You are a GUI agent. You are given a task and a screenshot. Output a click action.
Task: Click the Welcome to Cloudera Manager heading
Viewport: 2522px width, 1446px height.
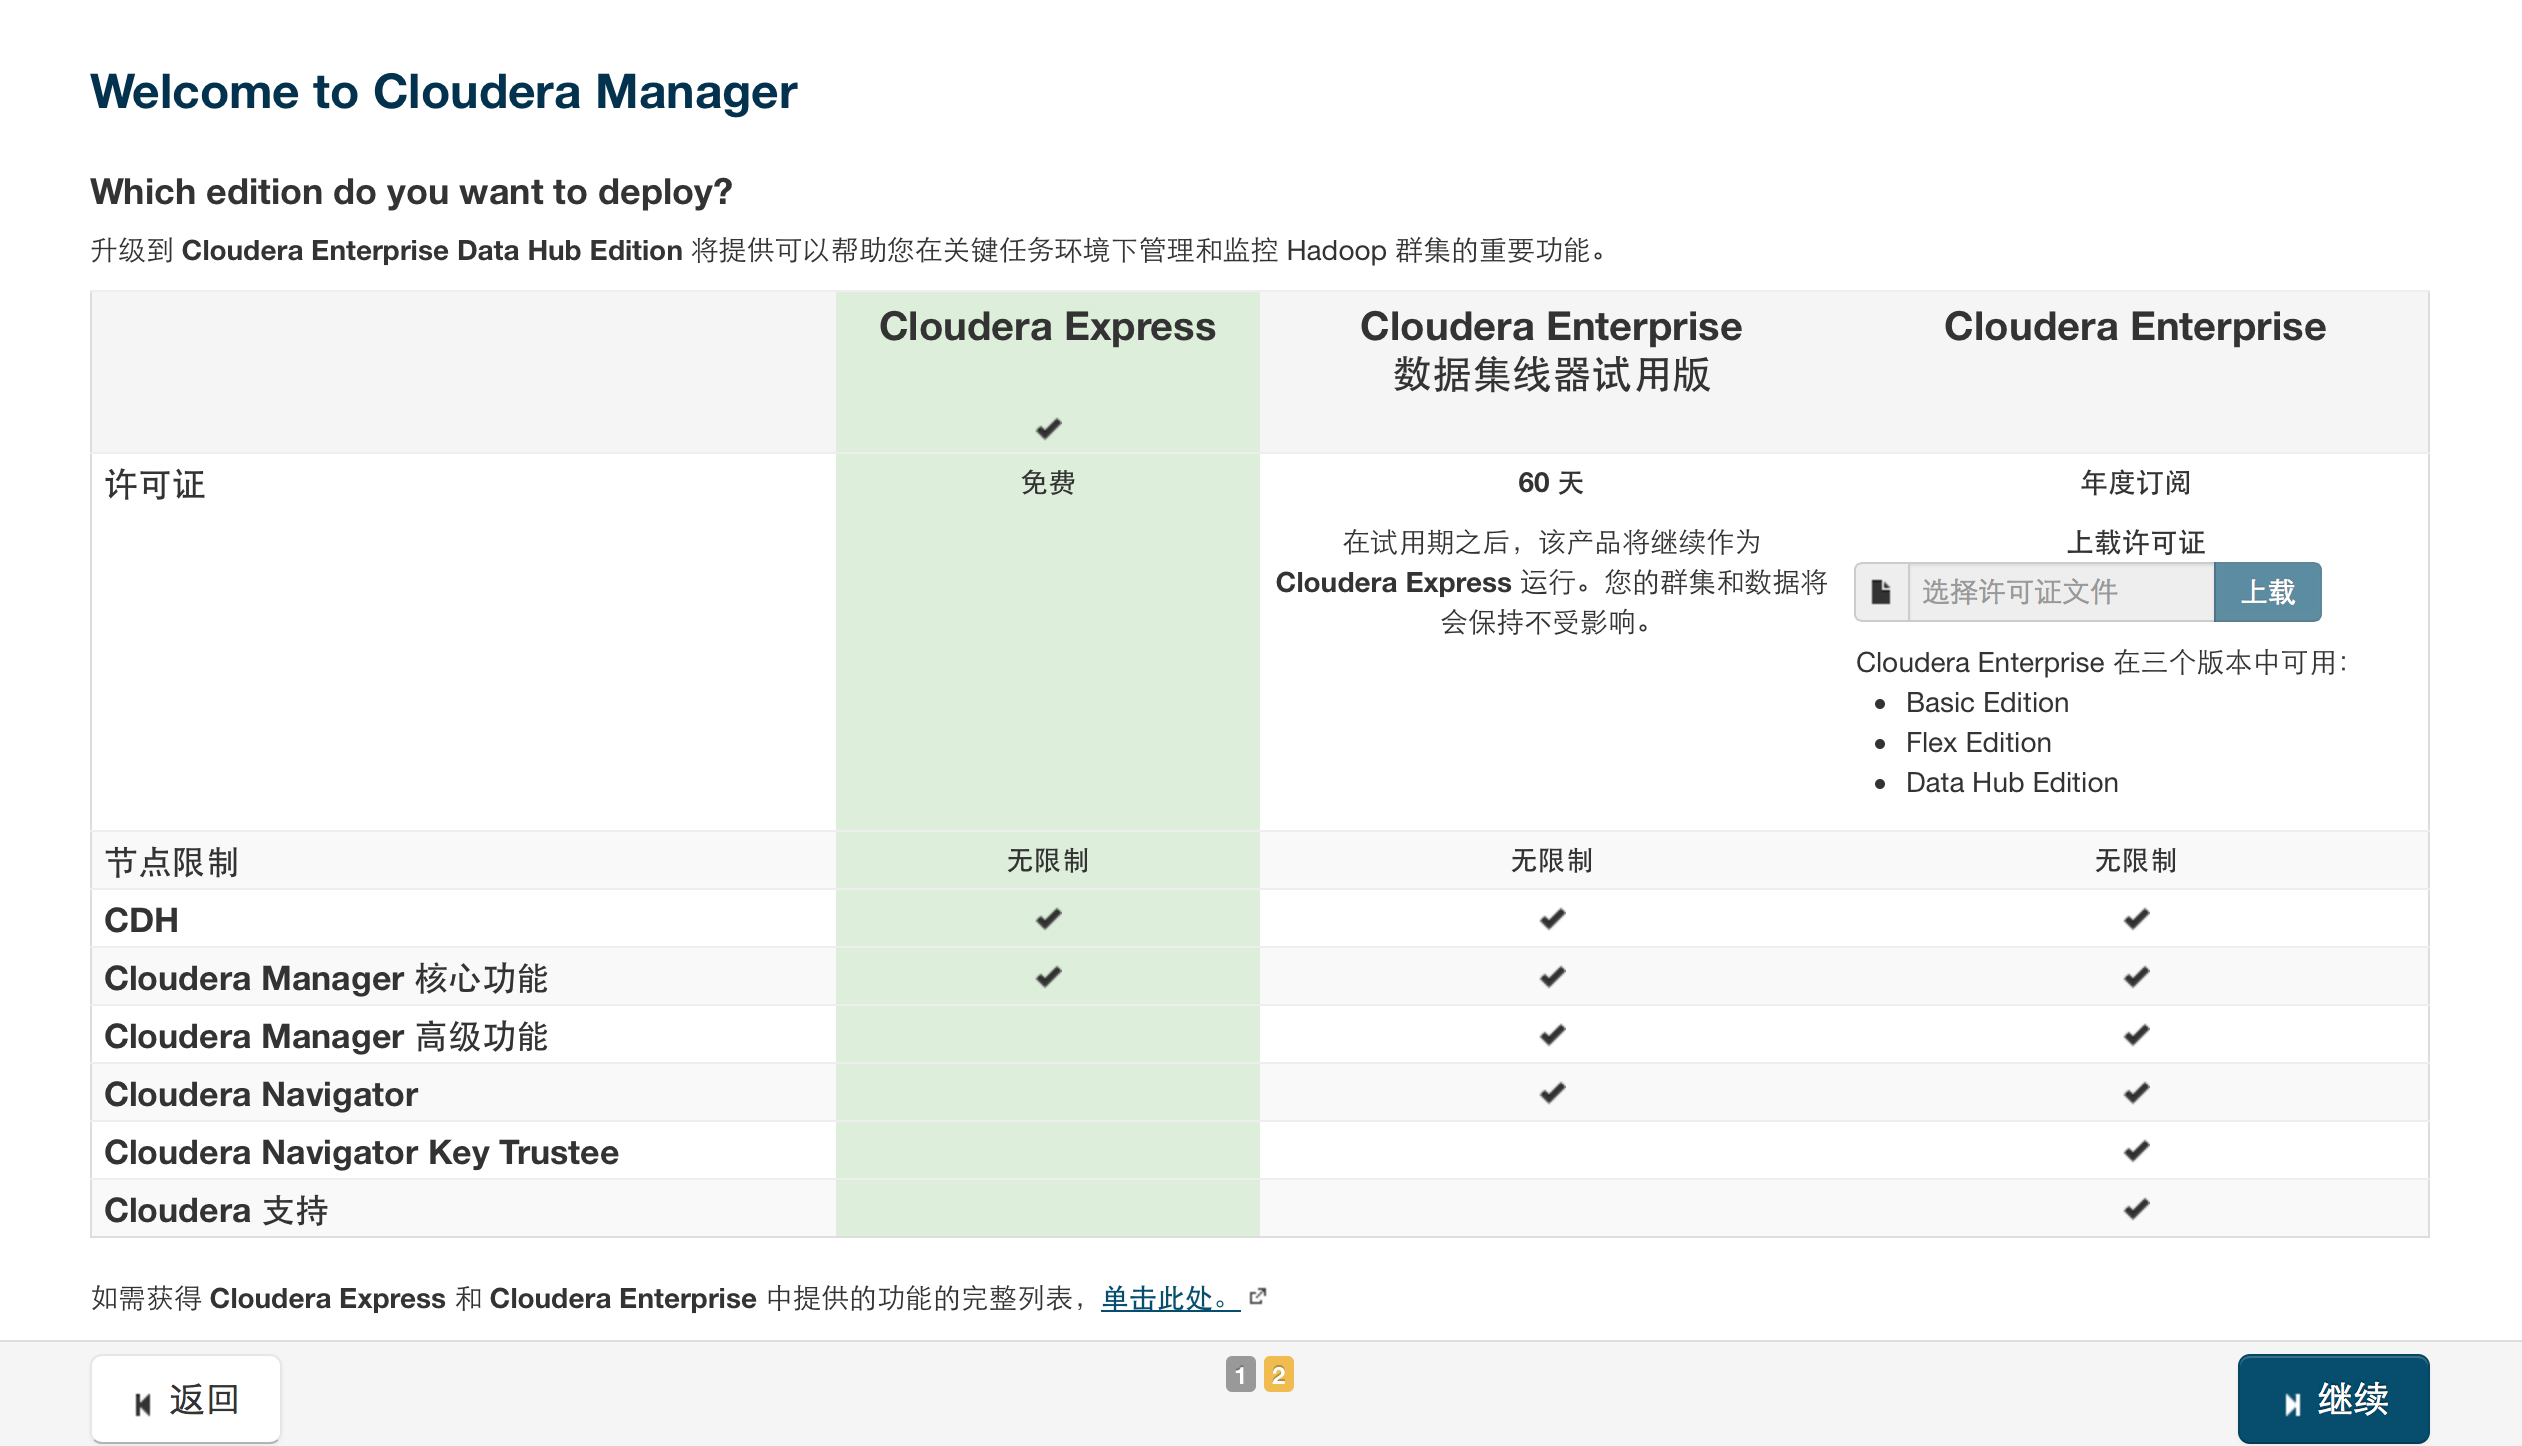(x=444, y=92)
